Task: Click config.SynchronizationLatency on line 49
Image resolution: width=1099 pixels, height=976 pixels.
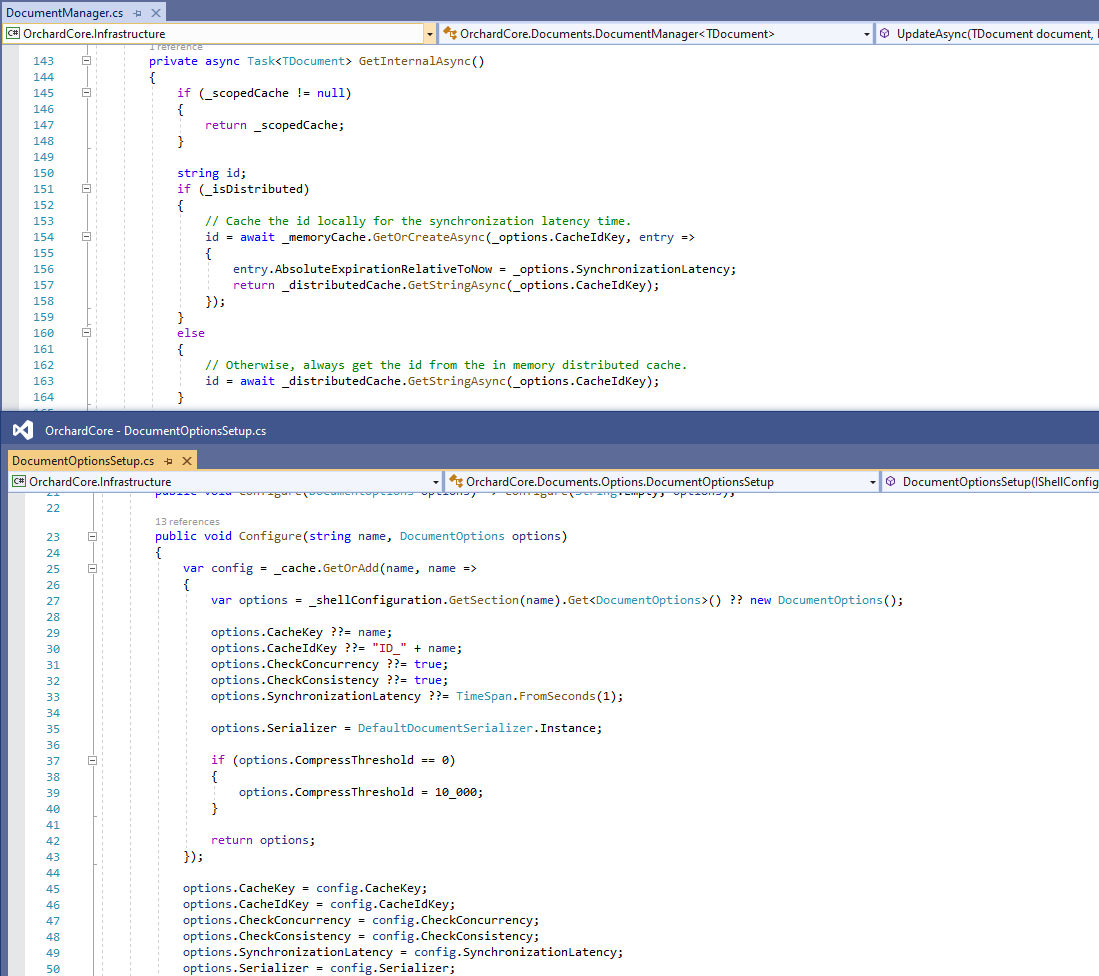Action: pos(515,952)
